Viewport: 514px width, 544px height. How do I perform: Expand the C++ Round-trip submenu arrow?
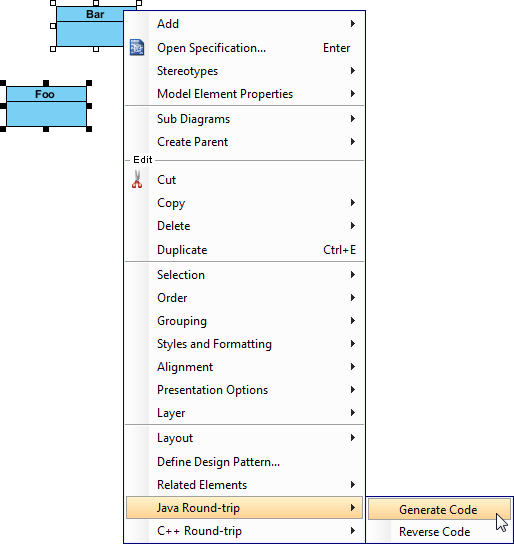point(353,531)
